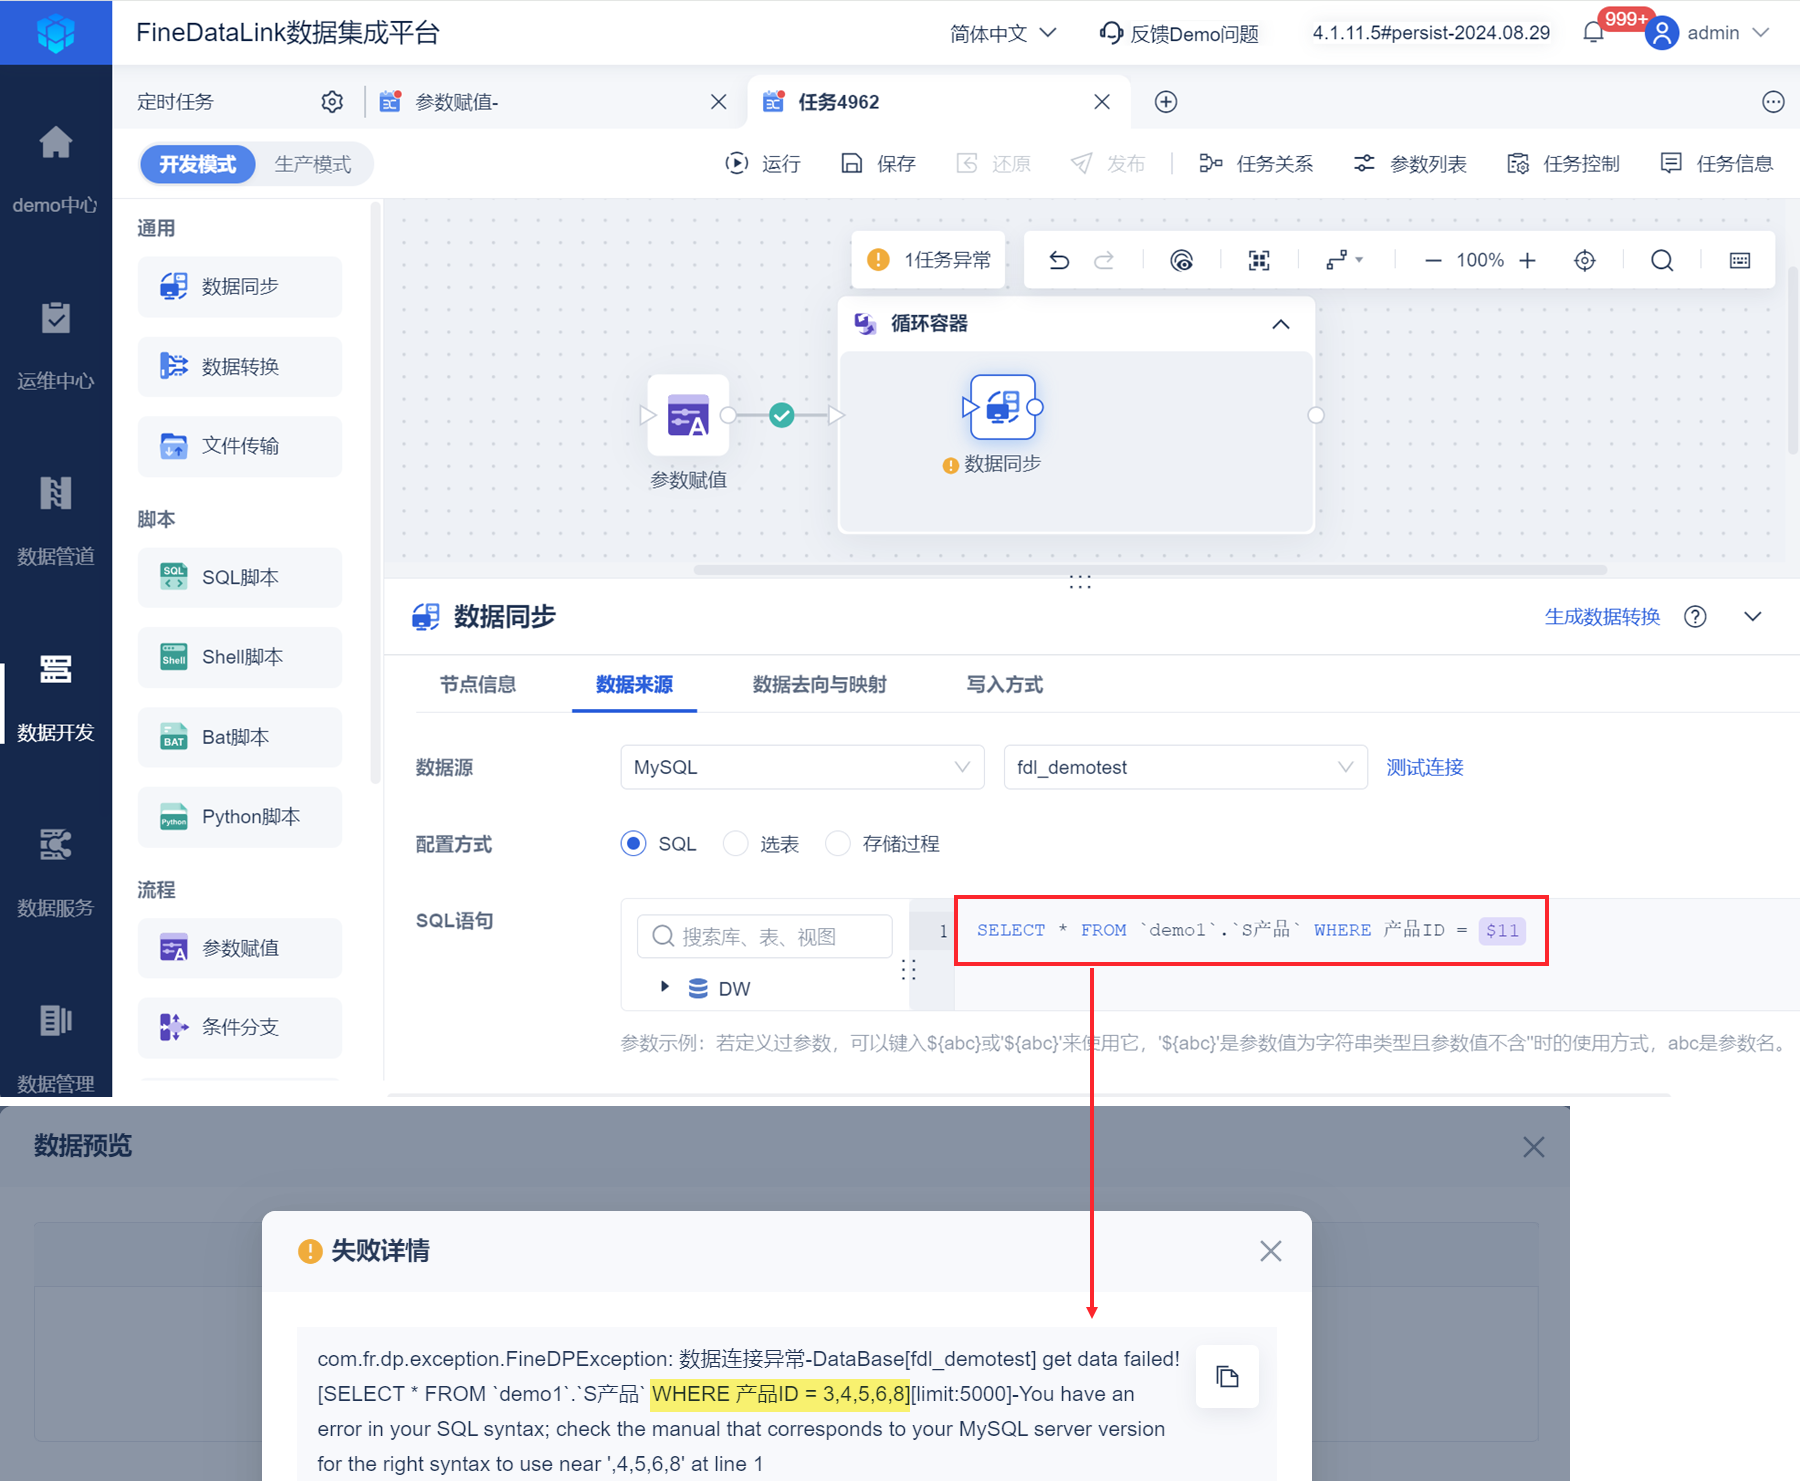Click the 保存 button
The height and width of the screenshot is (1481, 1800).
tap(878, 164)
